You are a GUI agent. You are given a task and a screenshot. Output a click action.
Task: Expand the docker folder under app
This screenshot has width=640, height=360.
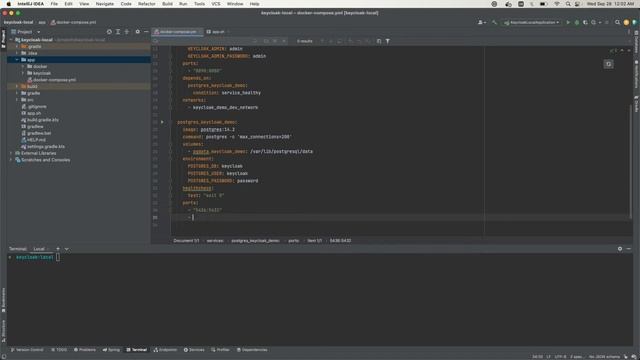[23, 67]
